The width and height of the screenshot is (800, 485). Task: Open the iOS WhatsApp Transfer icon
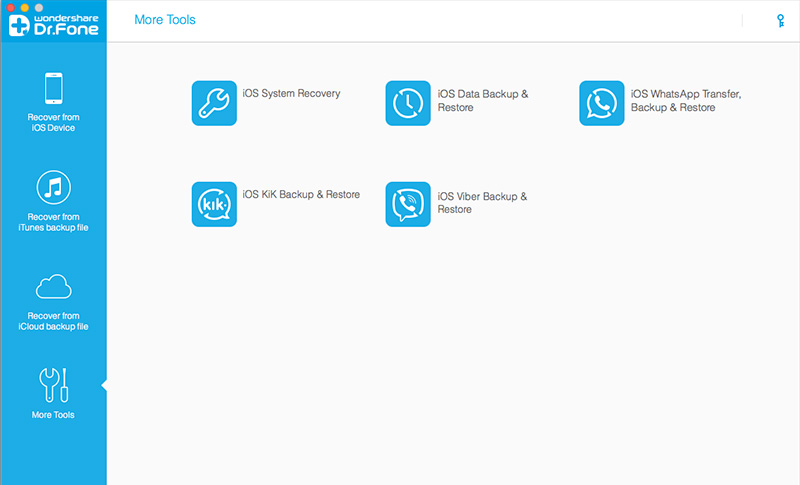click(x=602, y=103)
